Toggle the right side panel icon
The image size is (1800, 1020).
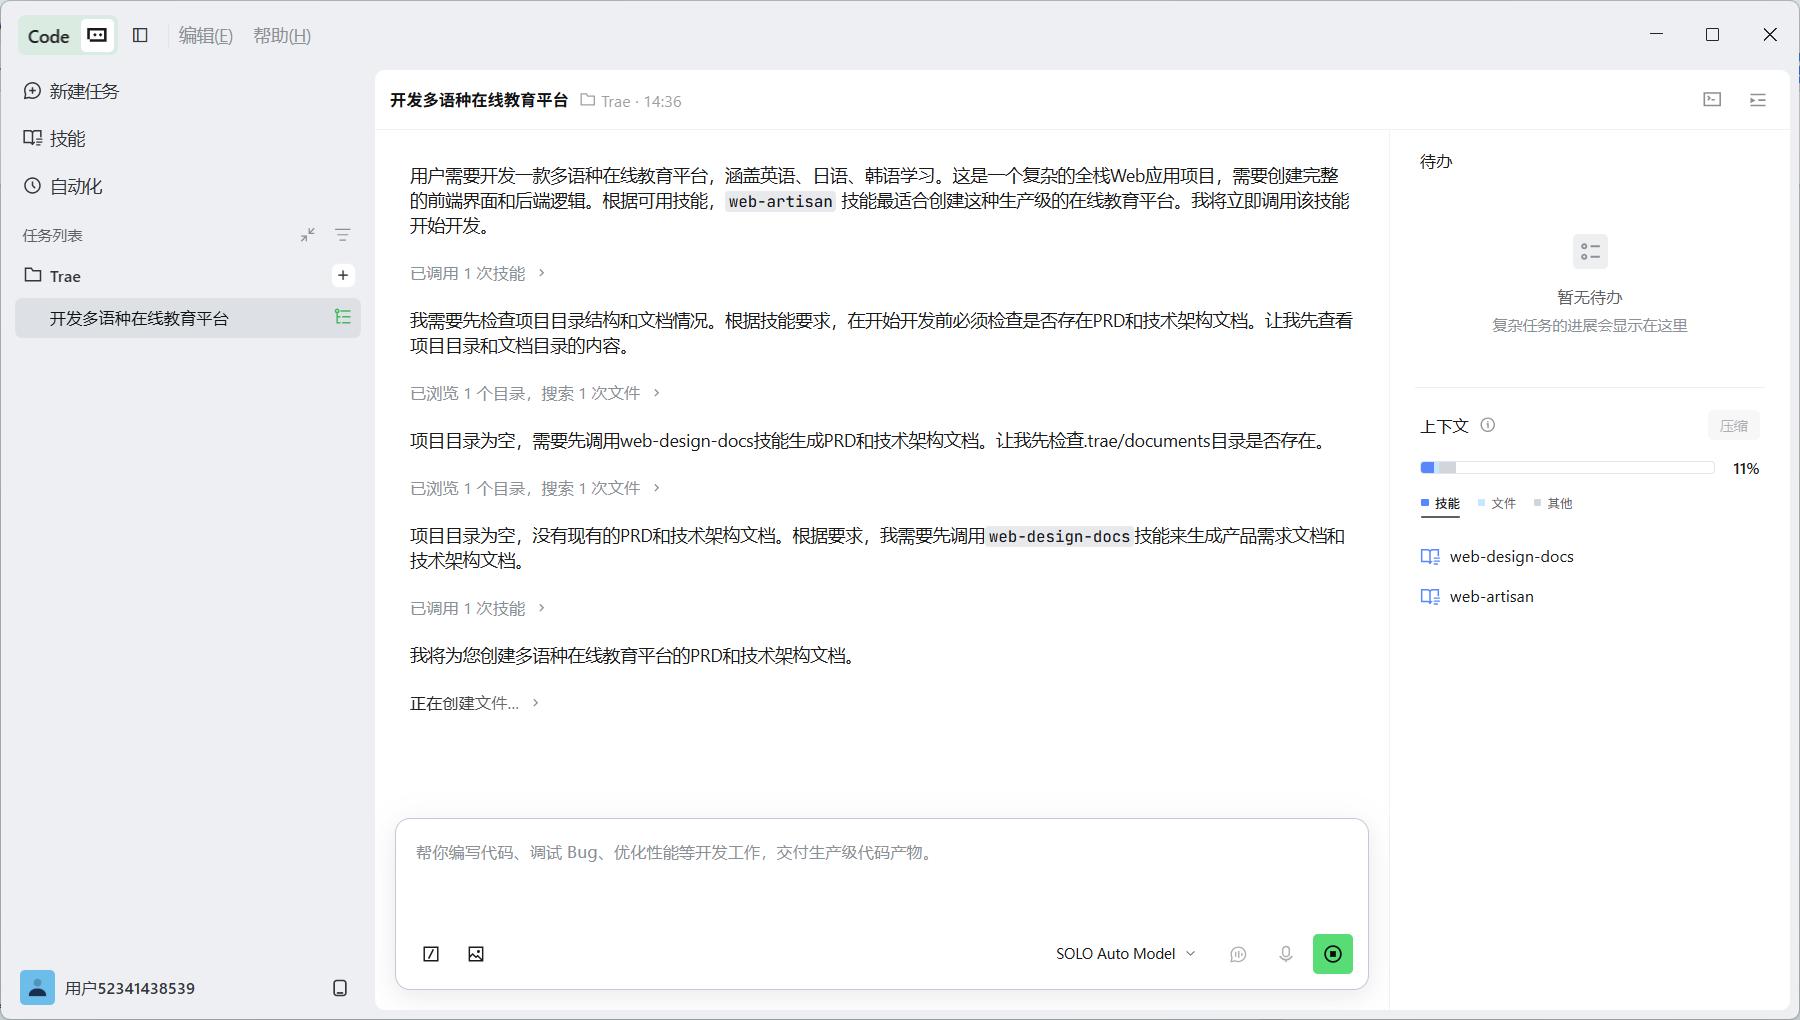point(1757,100)
